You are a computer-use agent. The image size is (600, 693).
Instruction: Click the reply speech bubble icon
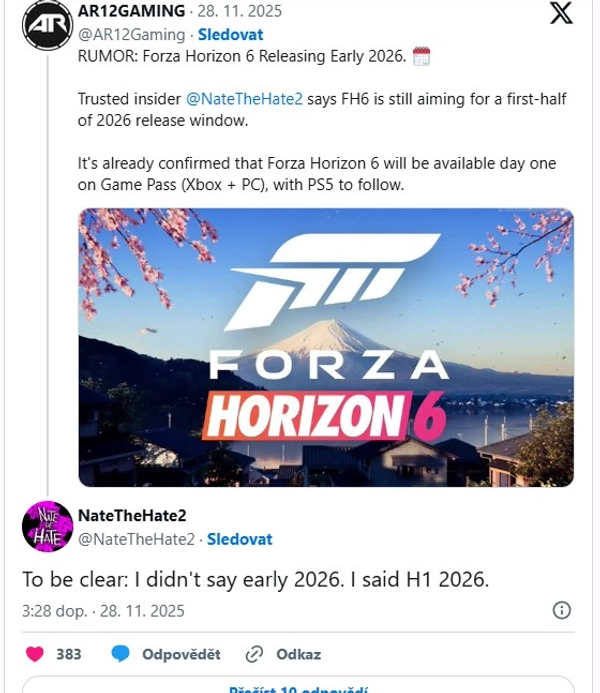coord(121,654)
